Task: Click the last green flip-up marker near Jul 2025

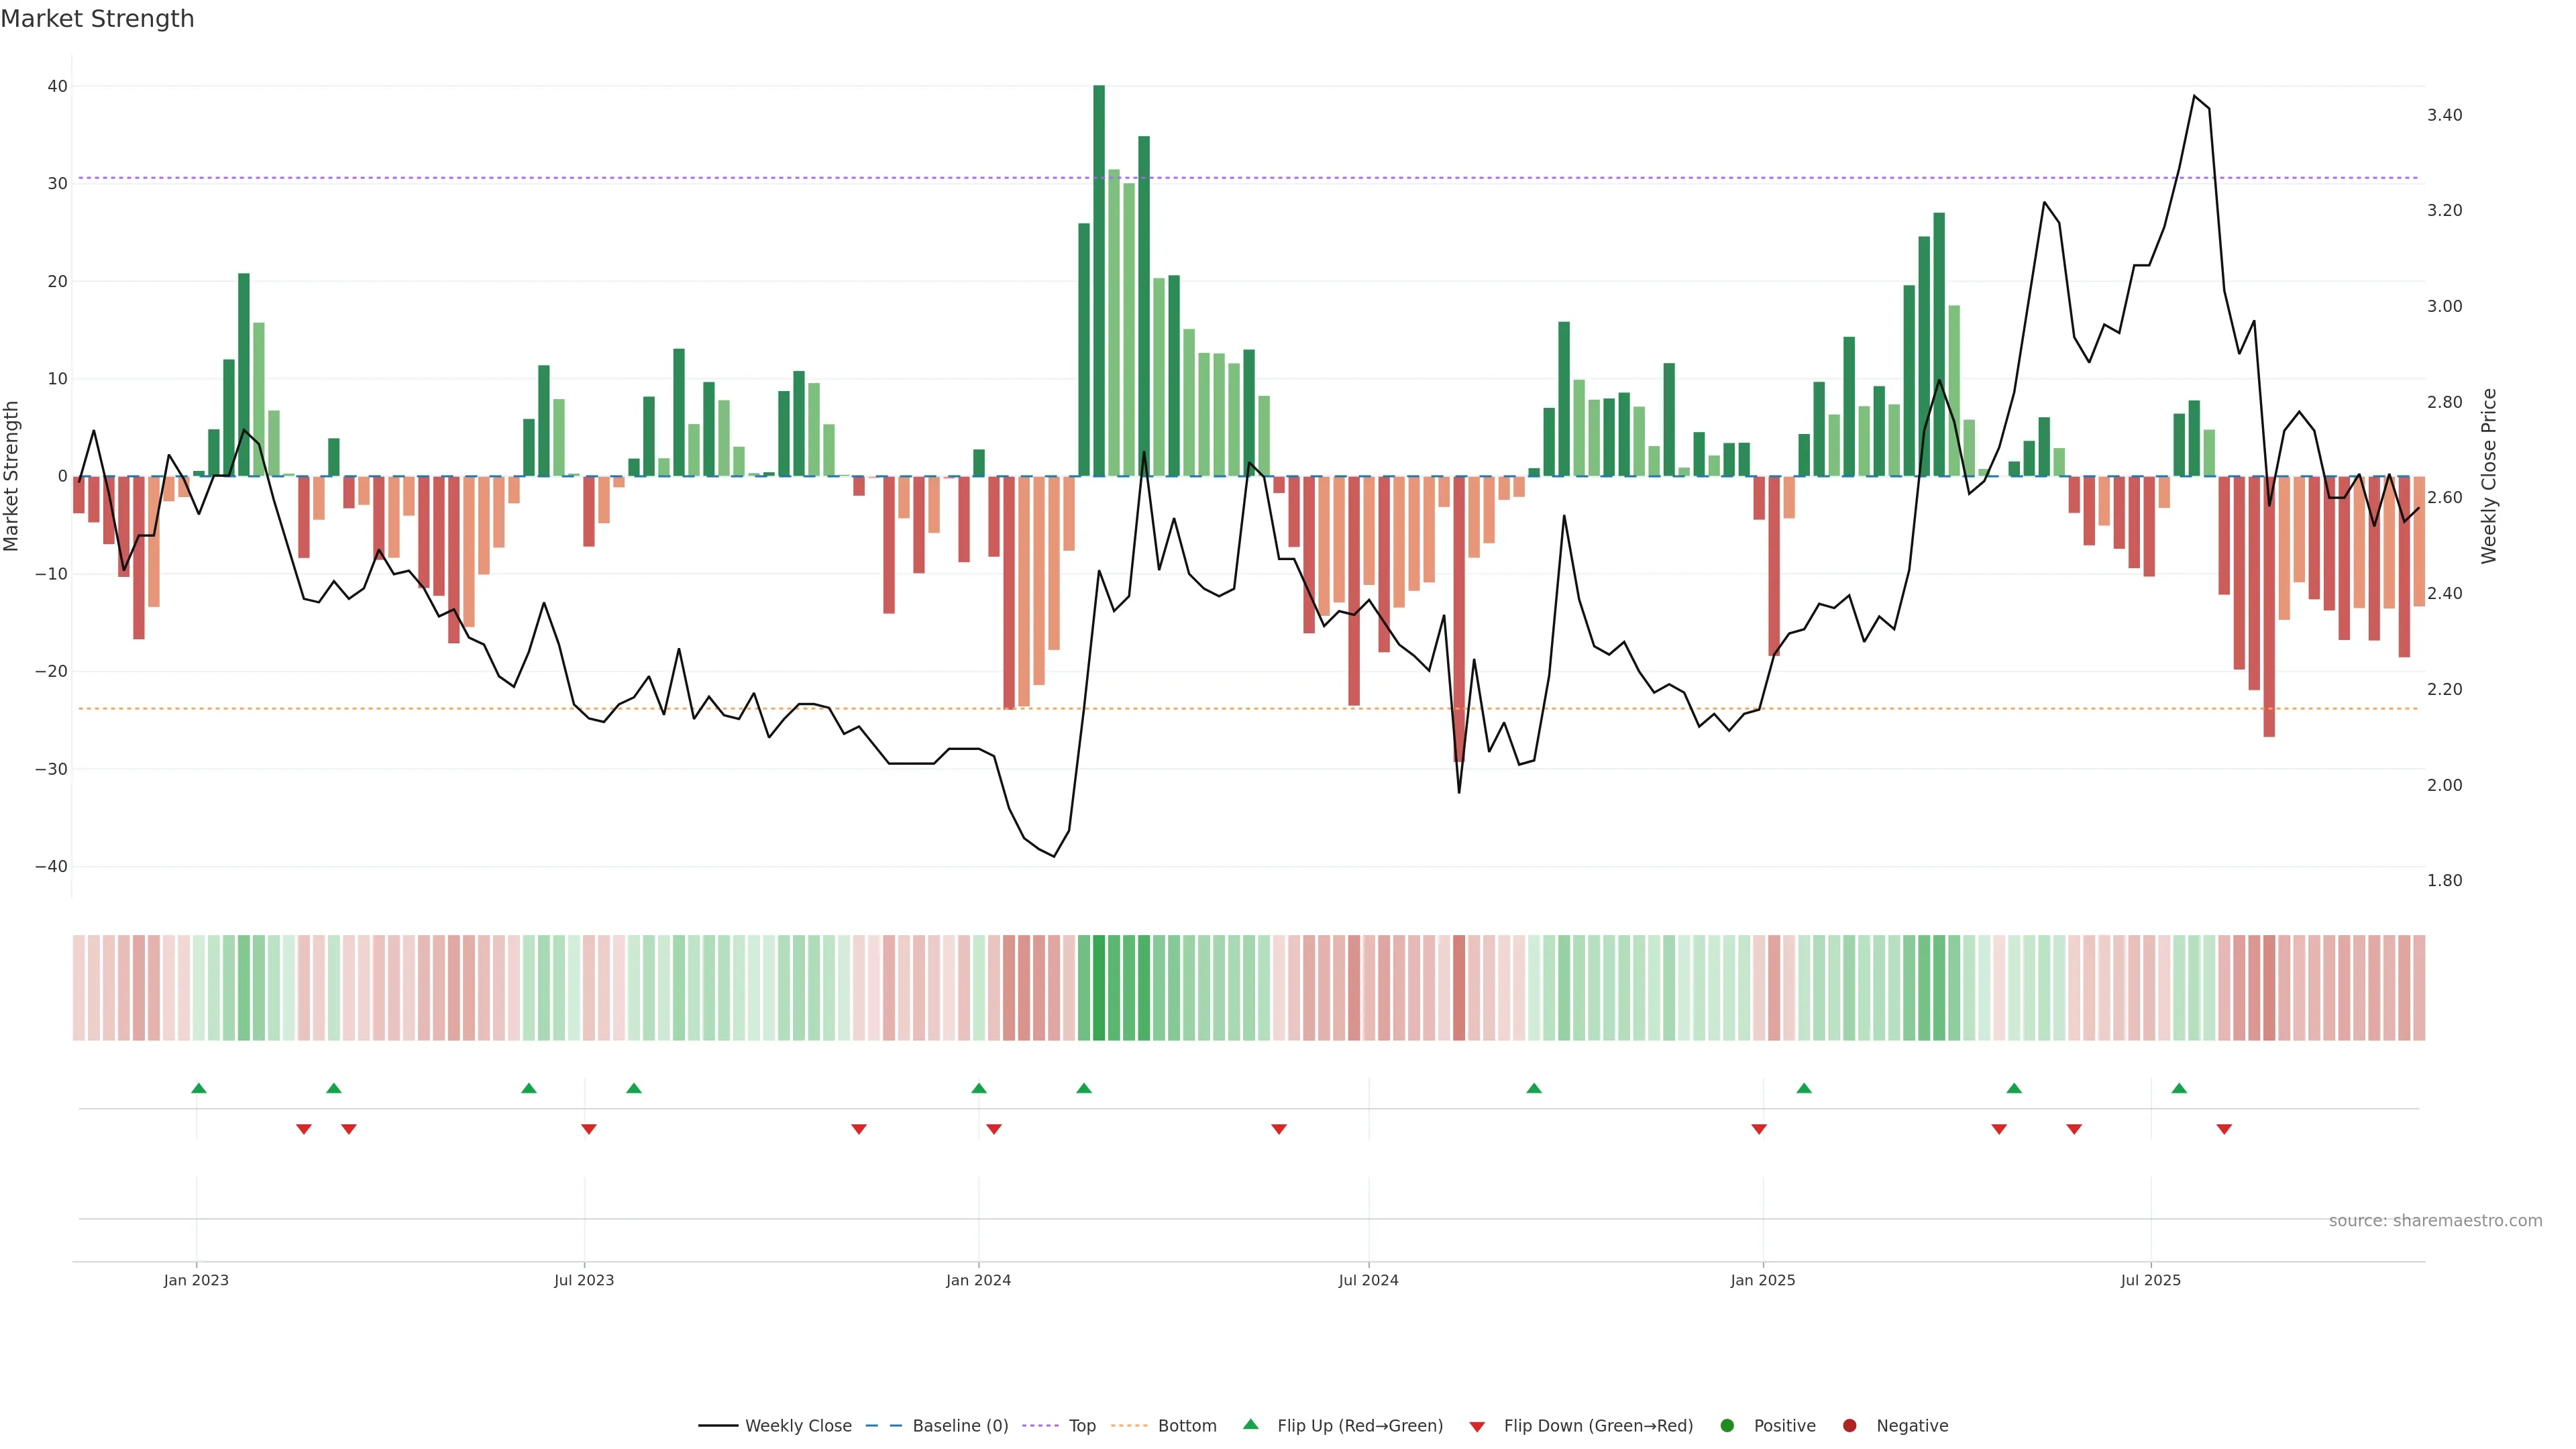Action: click(2179, 1088)
